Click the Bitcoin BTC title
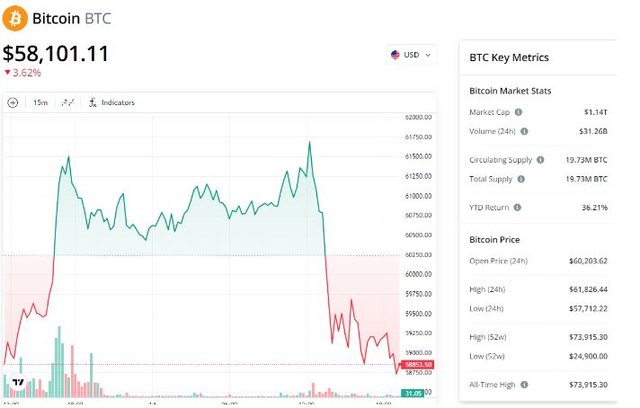 click(71, 18)
